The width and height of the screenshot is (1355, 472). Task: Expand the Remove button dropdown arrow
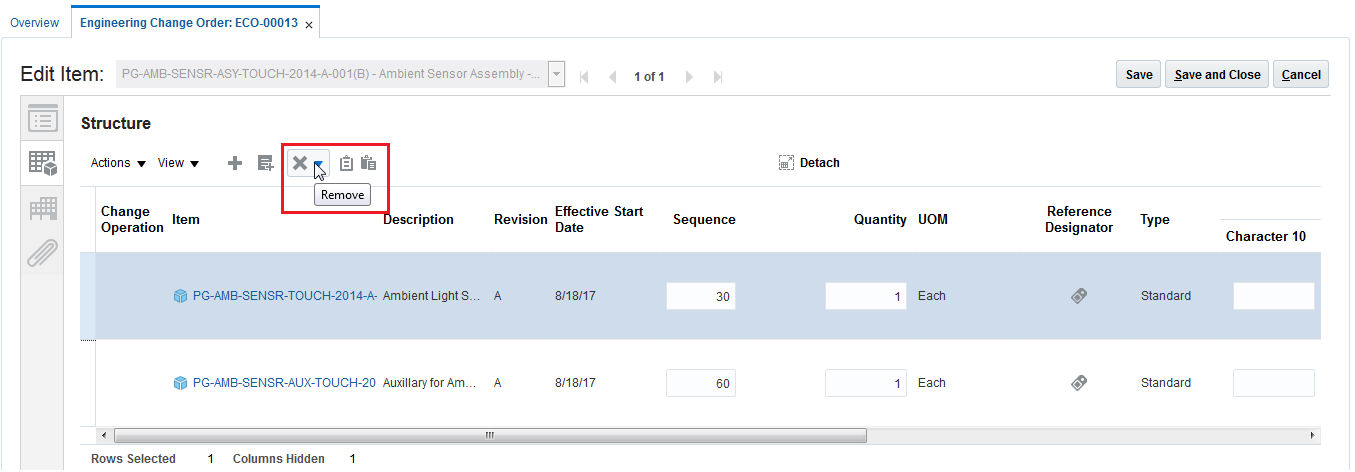tap(319, 164)
